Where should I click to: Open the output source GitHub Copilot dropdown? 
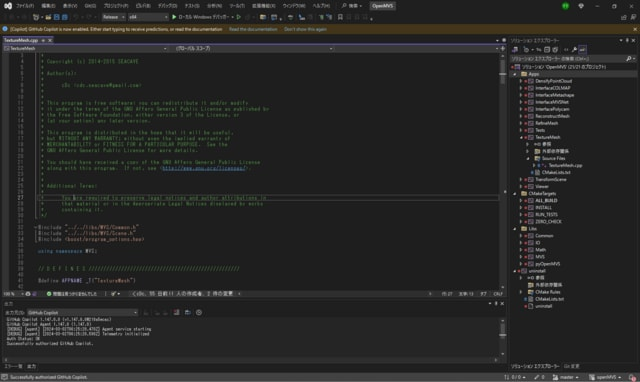[82, 313]
